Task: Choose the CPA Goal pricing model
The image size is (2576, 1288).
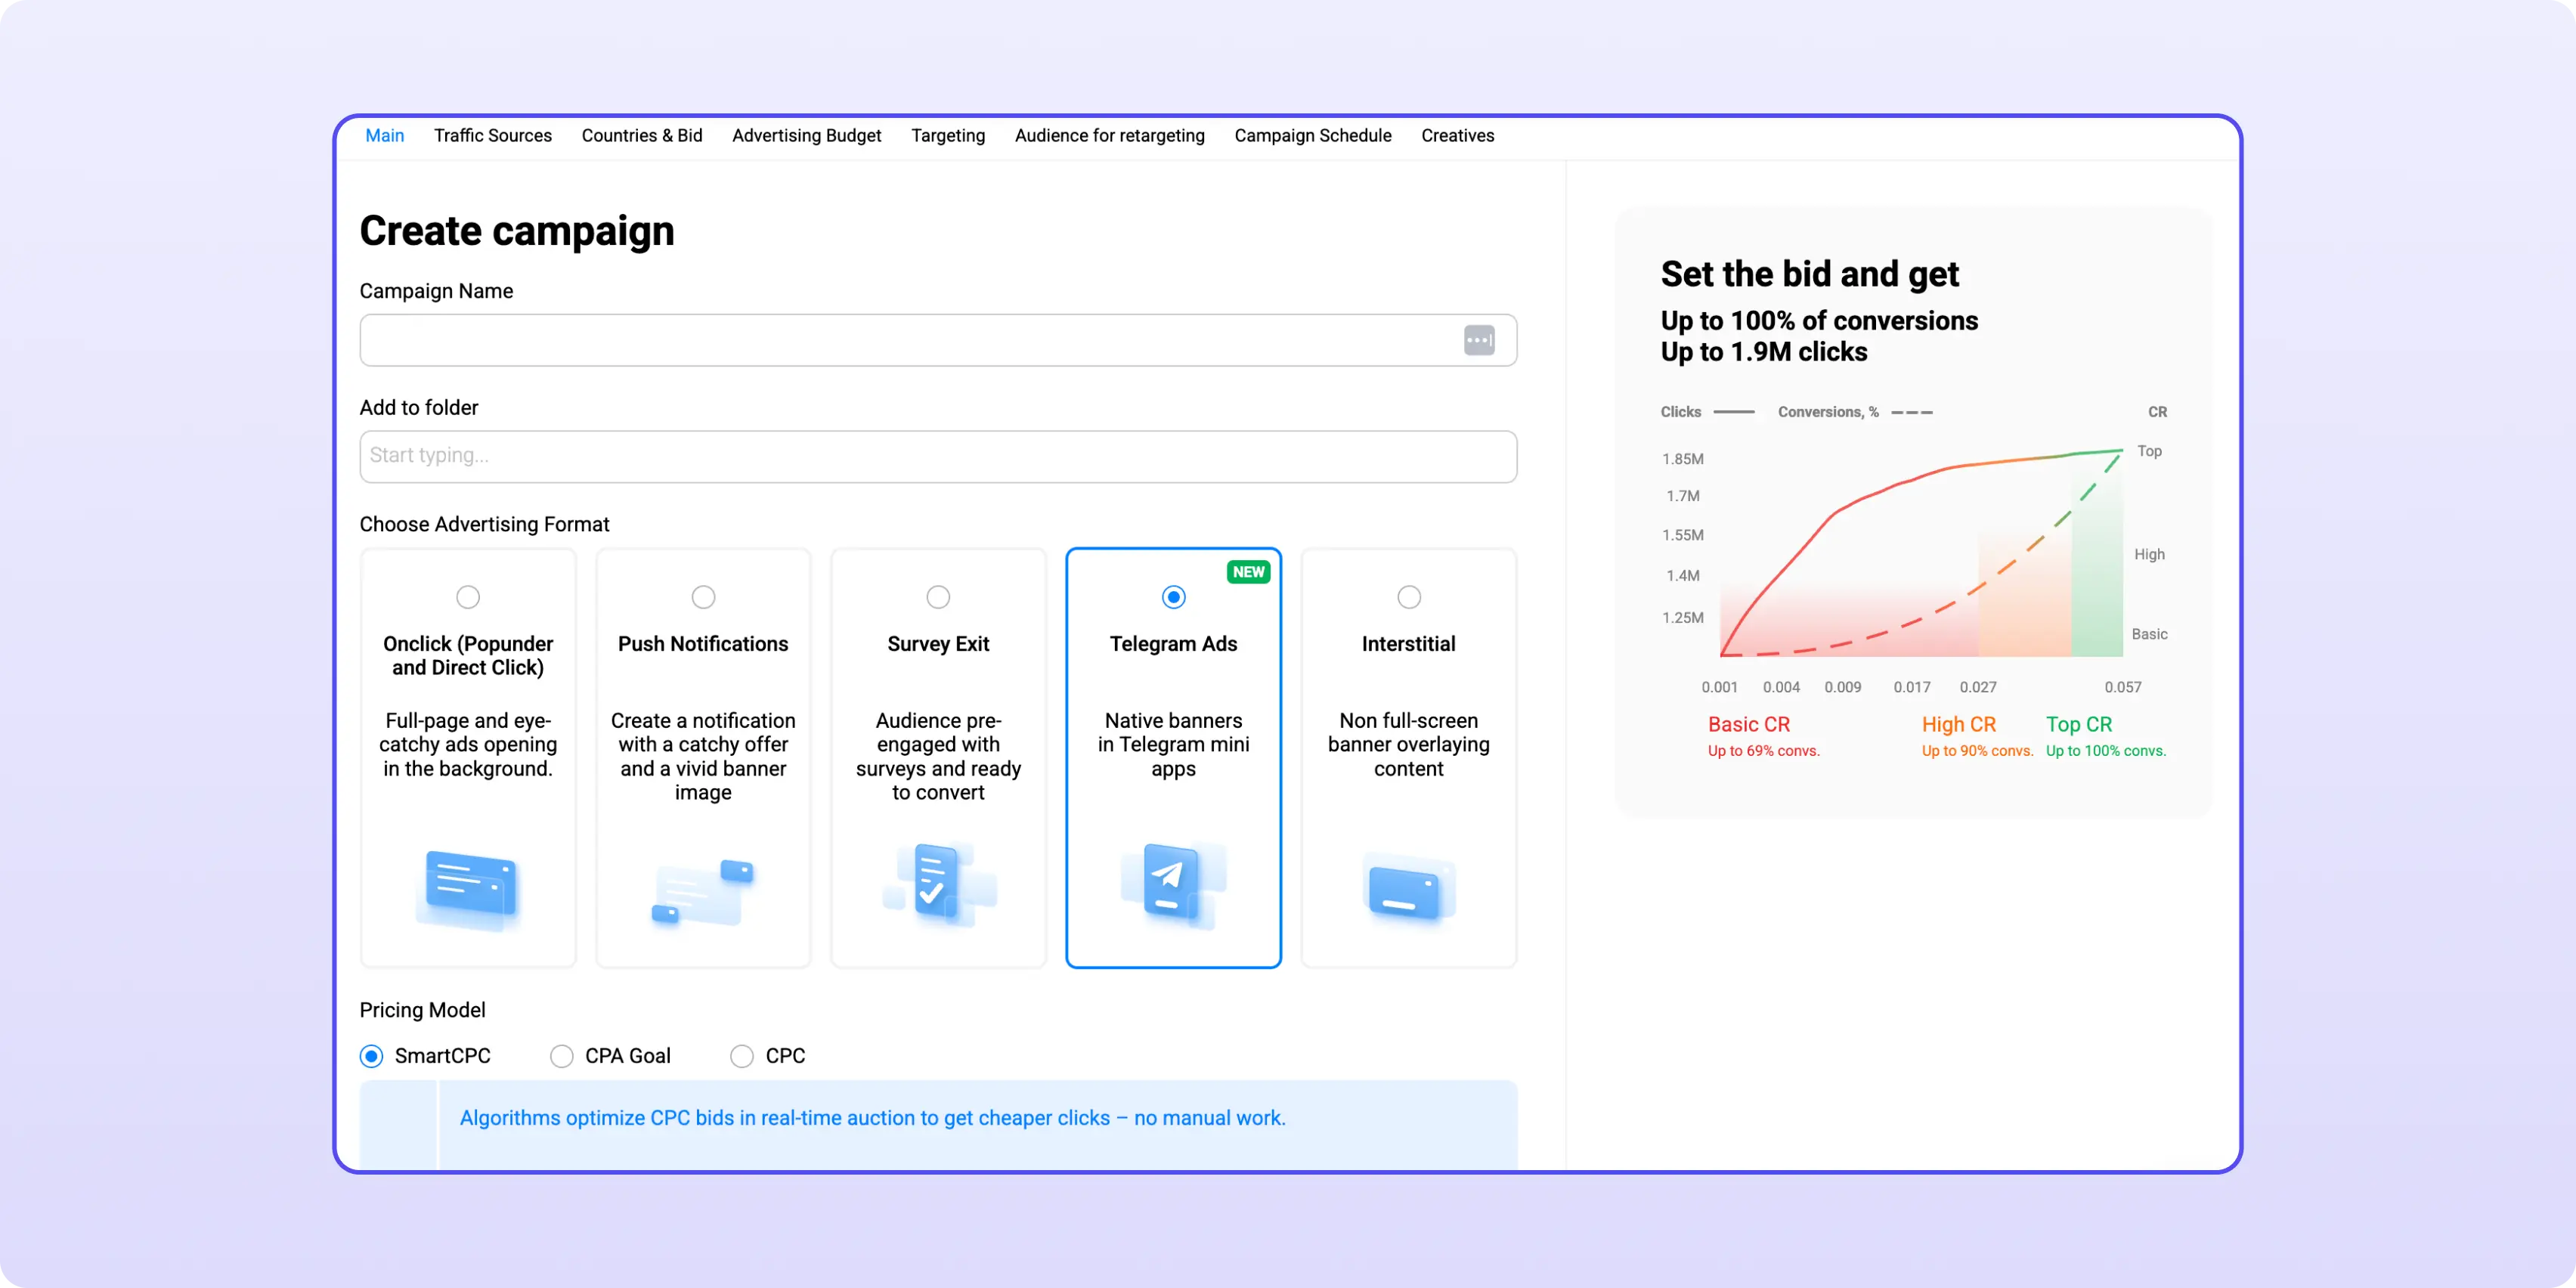Action: coord(561,1056)
